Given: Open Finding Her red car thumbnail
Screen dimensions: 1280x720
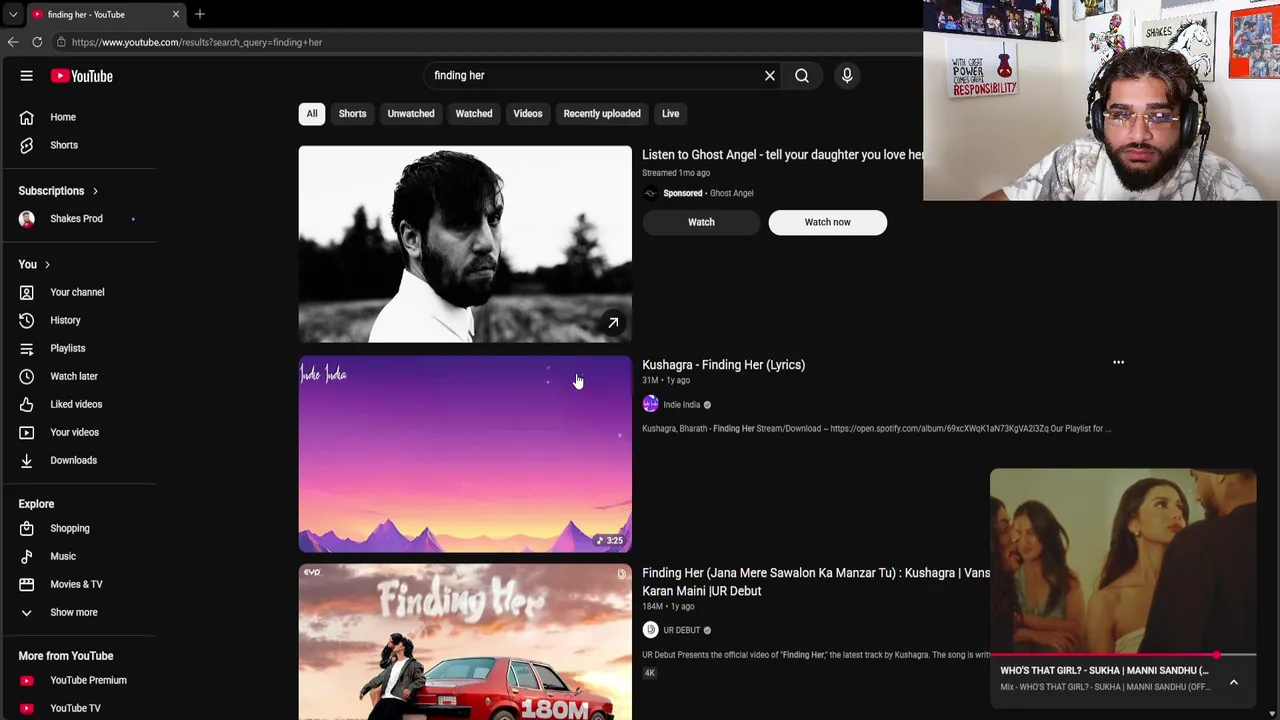Looking at the screenshot, I should coord(465,642).
